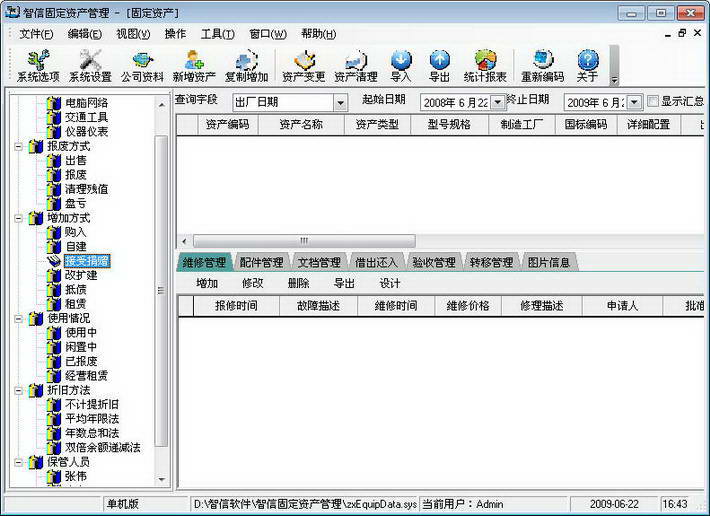Click book icon beside 双倍余额递减法

[x=53, y=448]
